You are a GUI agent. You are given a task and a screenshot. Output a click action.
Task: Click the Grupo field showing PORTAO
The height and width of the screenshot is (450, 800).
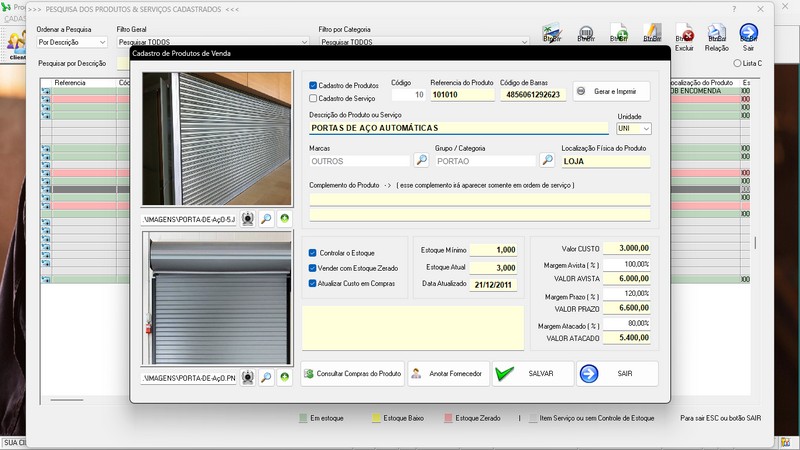485,161
